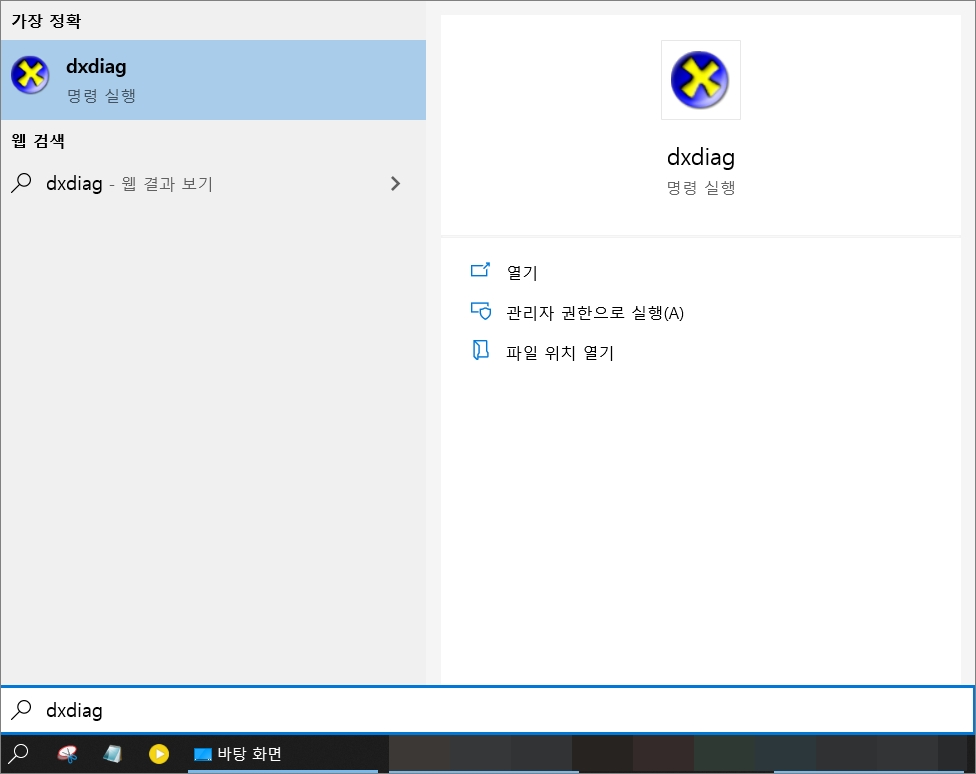The image size is (976, 774).
Task: Choose 파일 위치 열기
Action: (x=560, y=353)
